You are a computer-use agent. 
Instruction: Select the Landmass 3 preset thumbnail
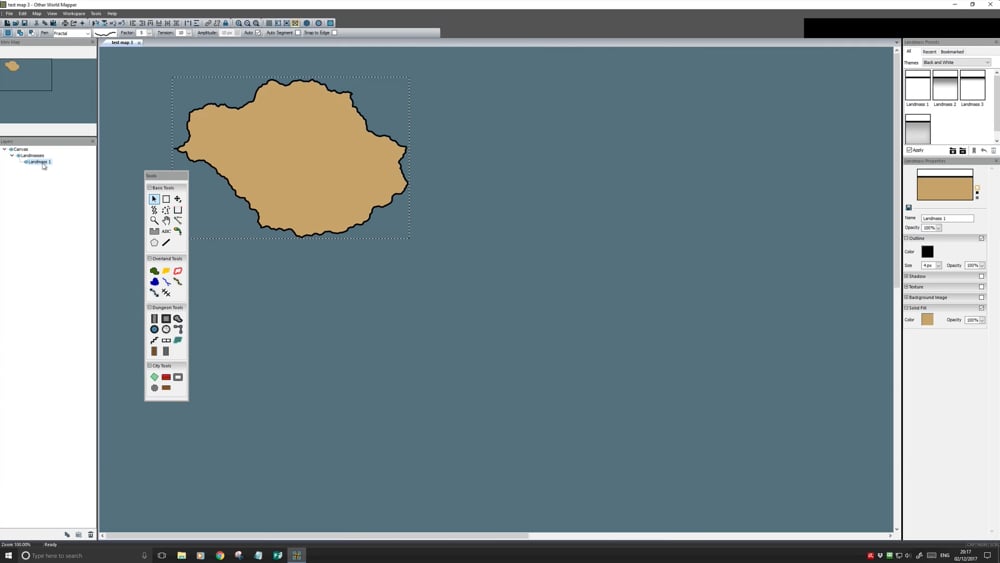click(973, 85)
